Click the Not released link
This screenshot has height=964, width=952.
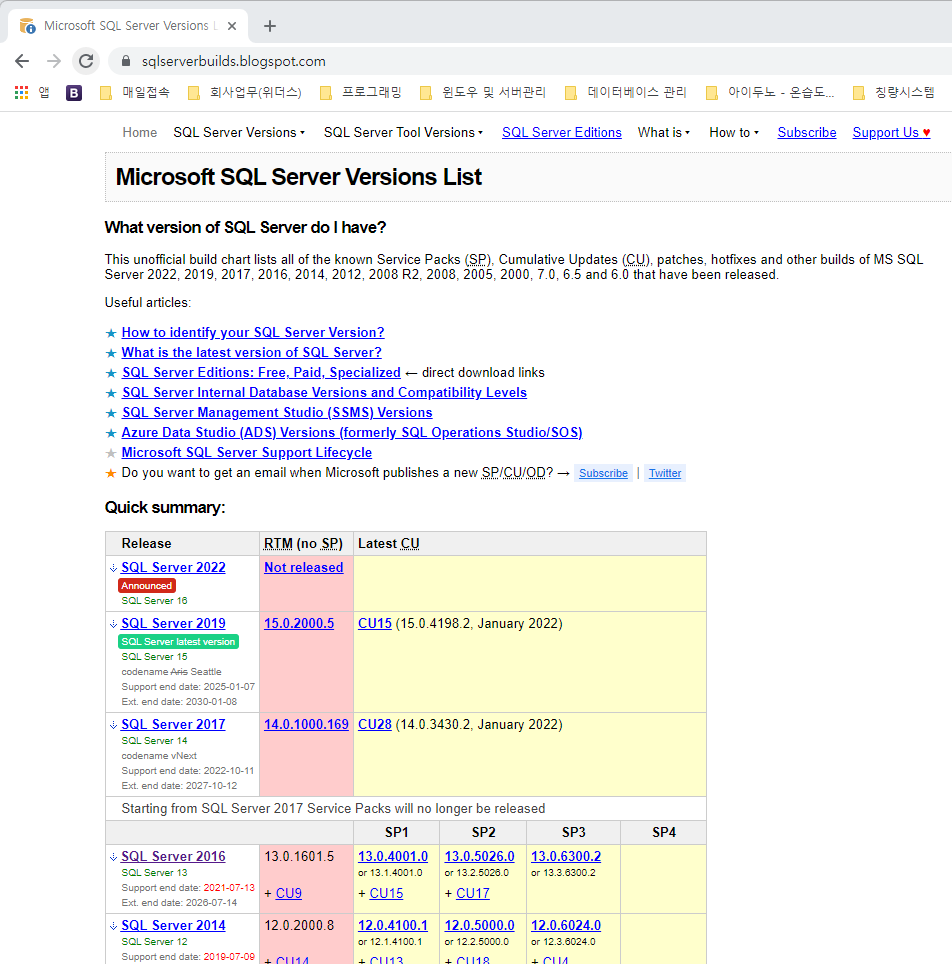pyautogui.click(x=304, y=567)
